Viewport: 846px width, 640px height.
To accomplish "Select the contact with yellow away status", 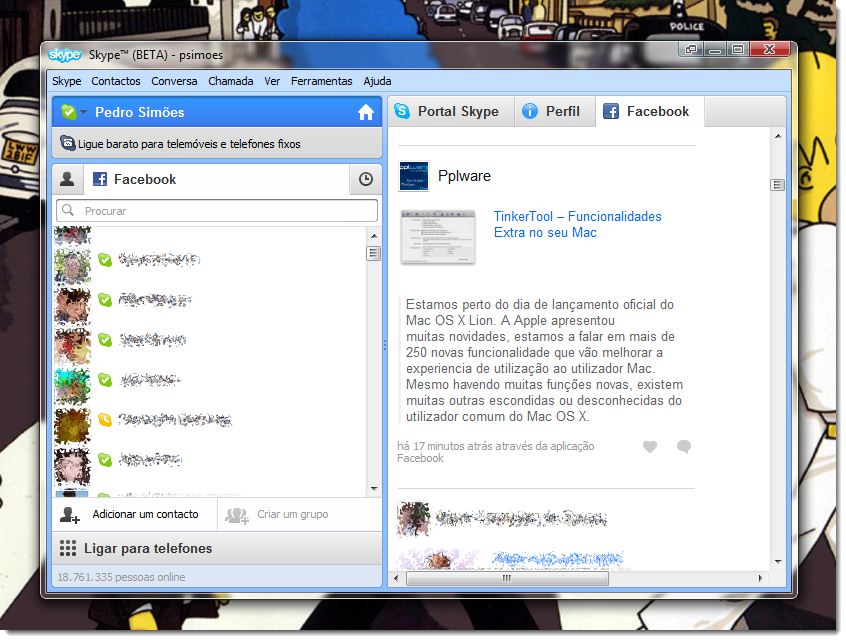I will click(210, 420).
